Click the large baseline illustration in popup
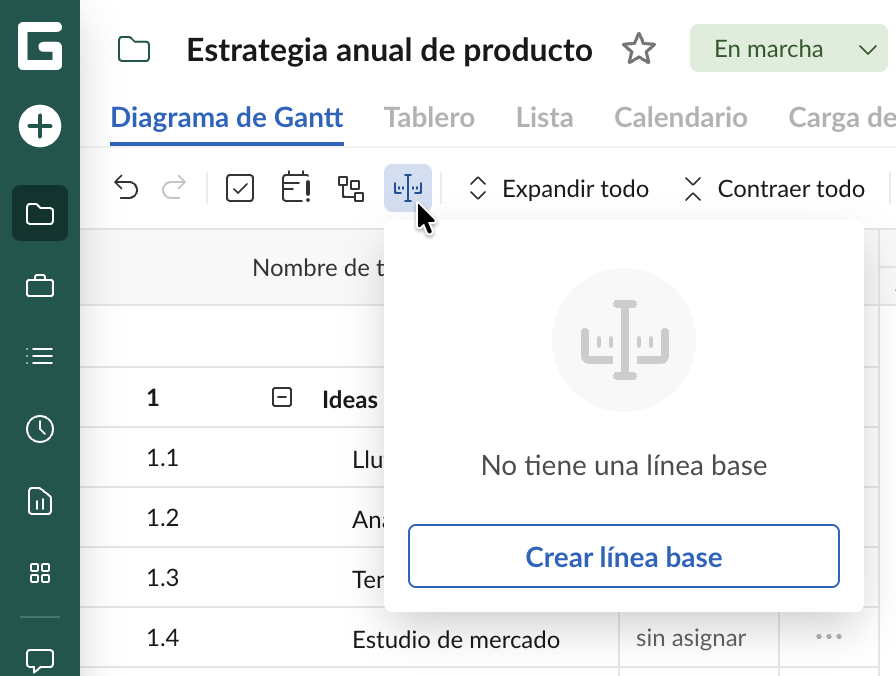Screen dimensions: 896x676 (624, 340)
